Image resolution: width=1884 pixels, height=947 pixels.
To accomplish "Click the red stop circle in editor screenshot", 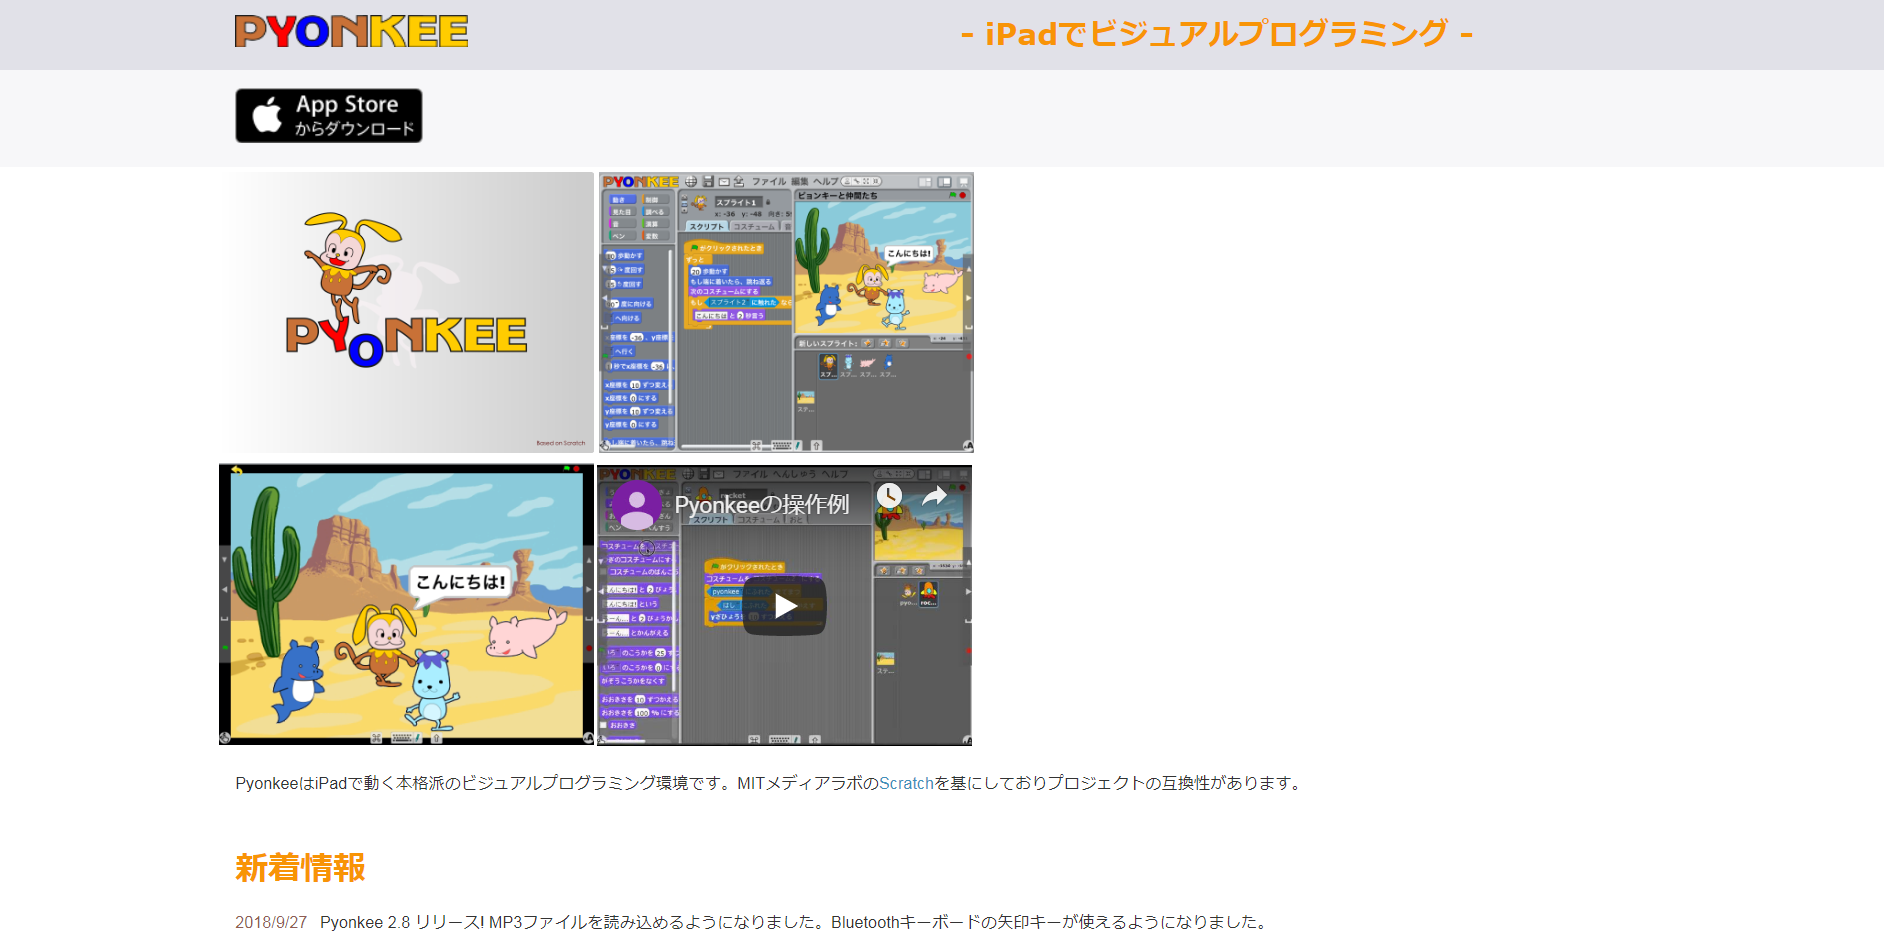I will point(963,196).
